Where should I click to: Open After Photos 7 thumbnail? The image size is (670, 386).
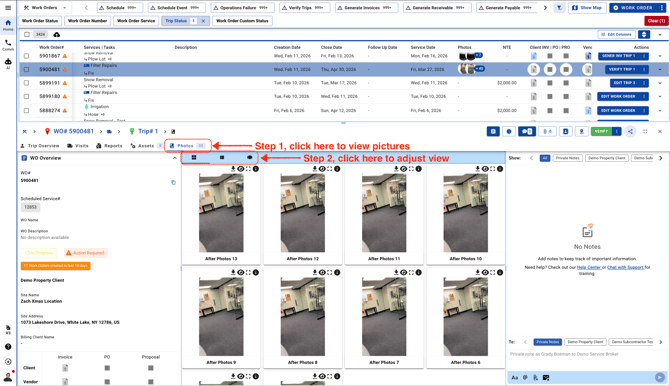[384, 316]
